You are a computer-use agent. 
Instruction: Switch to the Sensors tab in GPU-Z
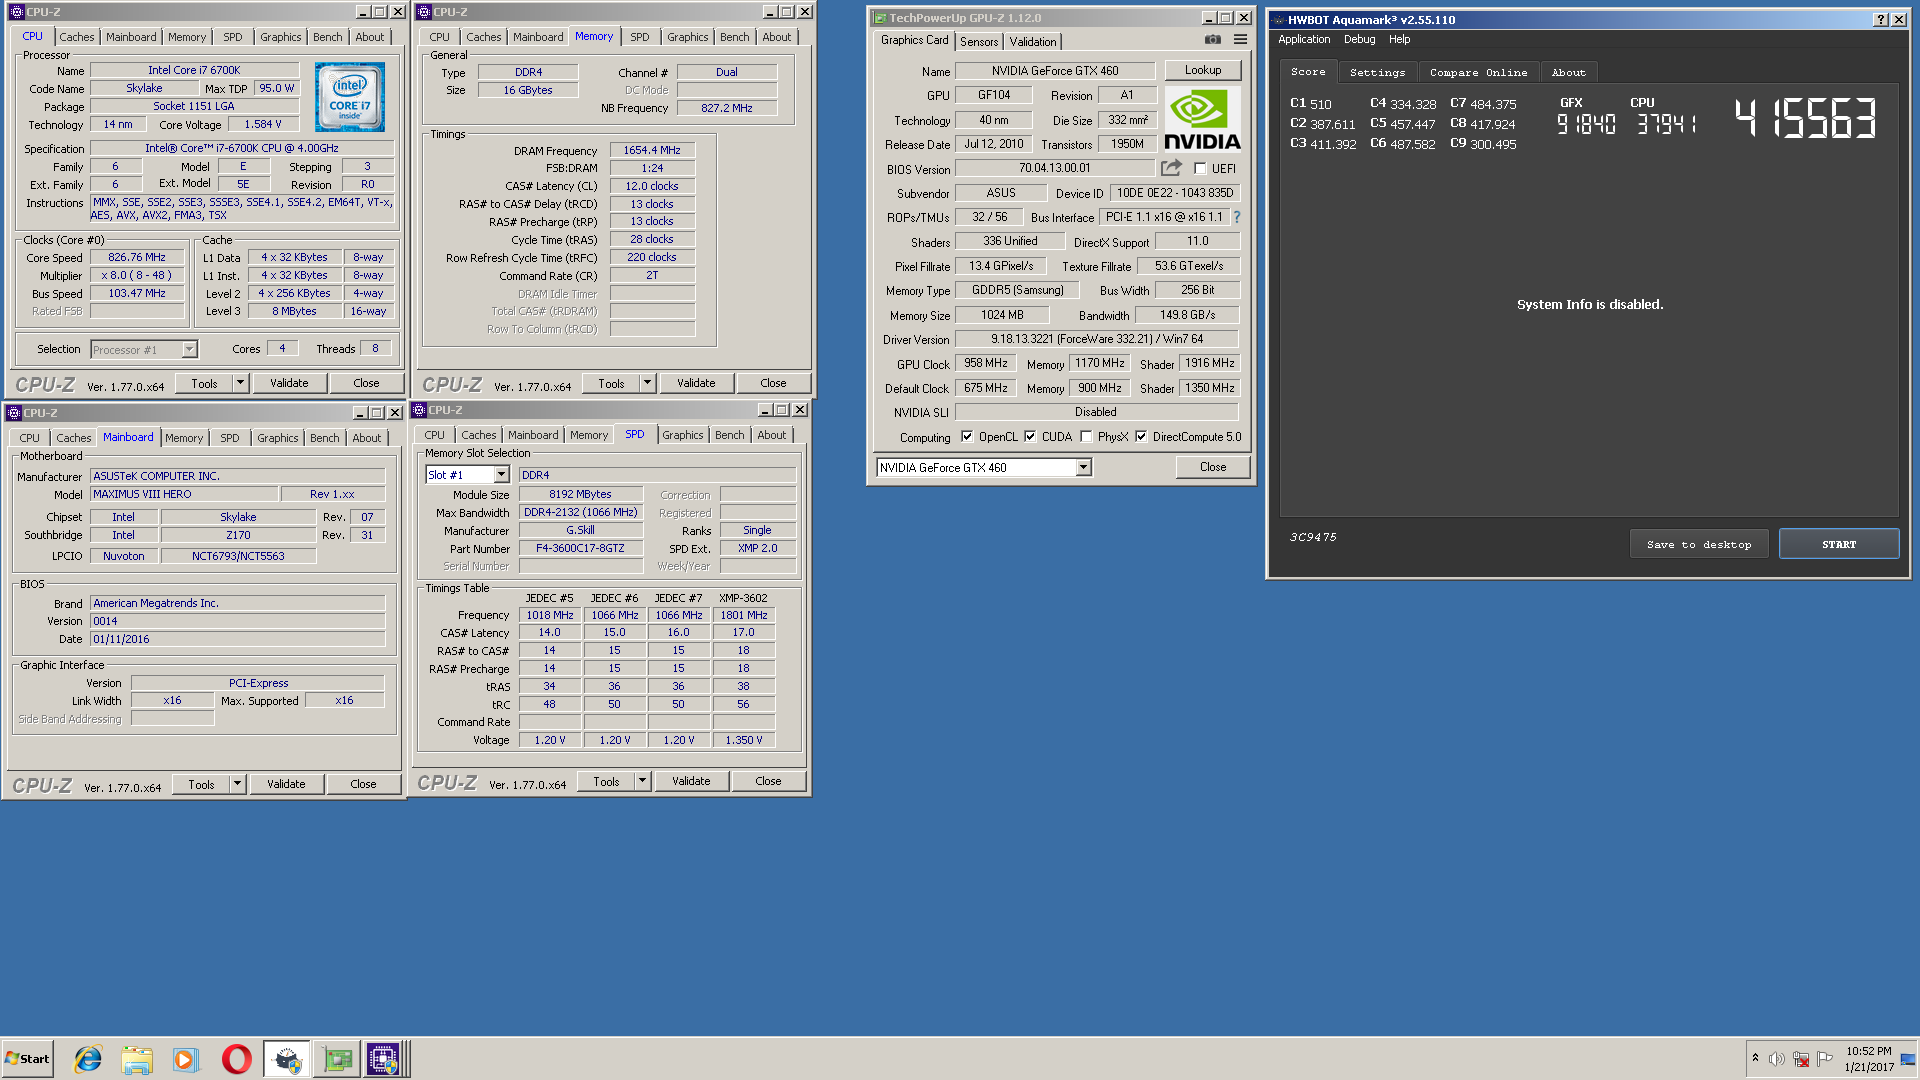(979, 42)
